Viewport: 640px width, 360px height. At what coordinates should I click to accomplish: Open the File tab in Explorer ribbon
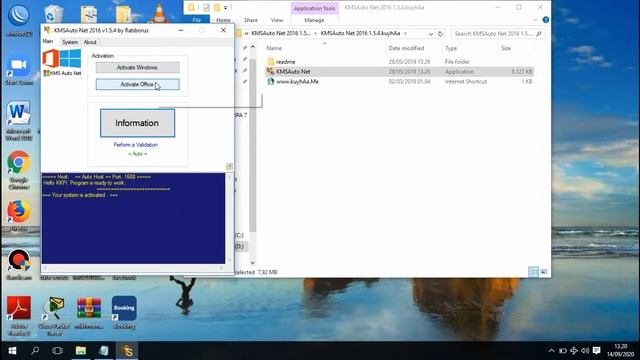(x=197, y=20)
